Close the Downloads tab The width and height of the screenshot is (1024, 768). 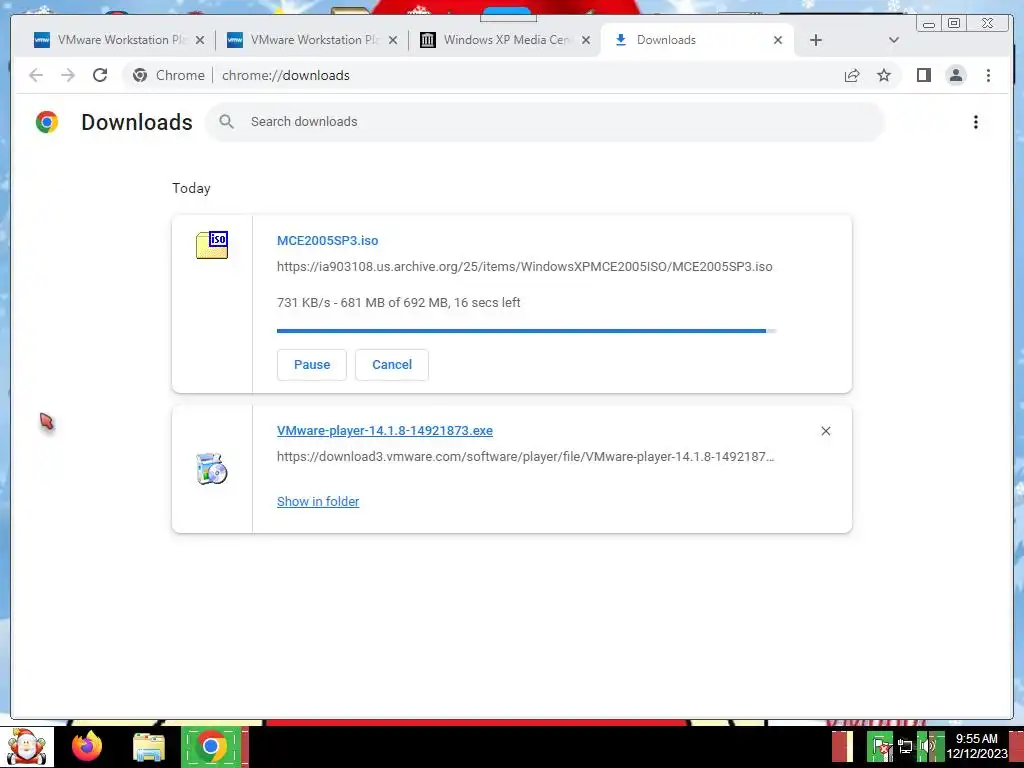(x=778, y=40)
